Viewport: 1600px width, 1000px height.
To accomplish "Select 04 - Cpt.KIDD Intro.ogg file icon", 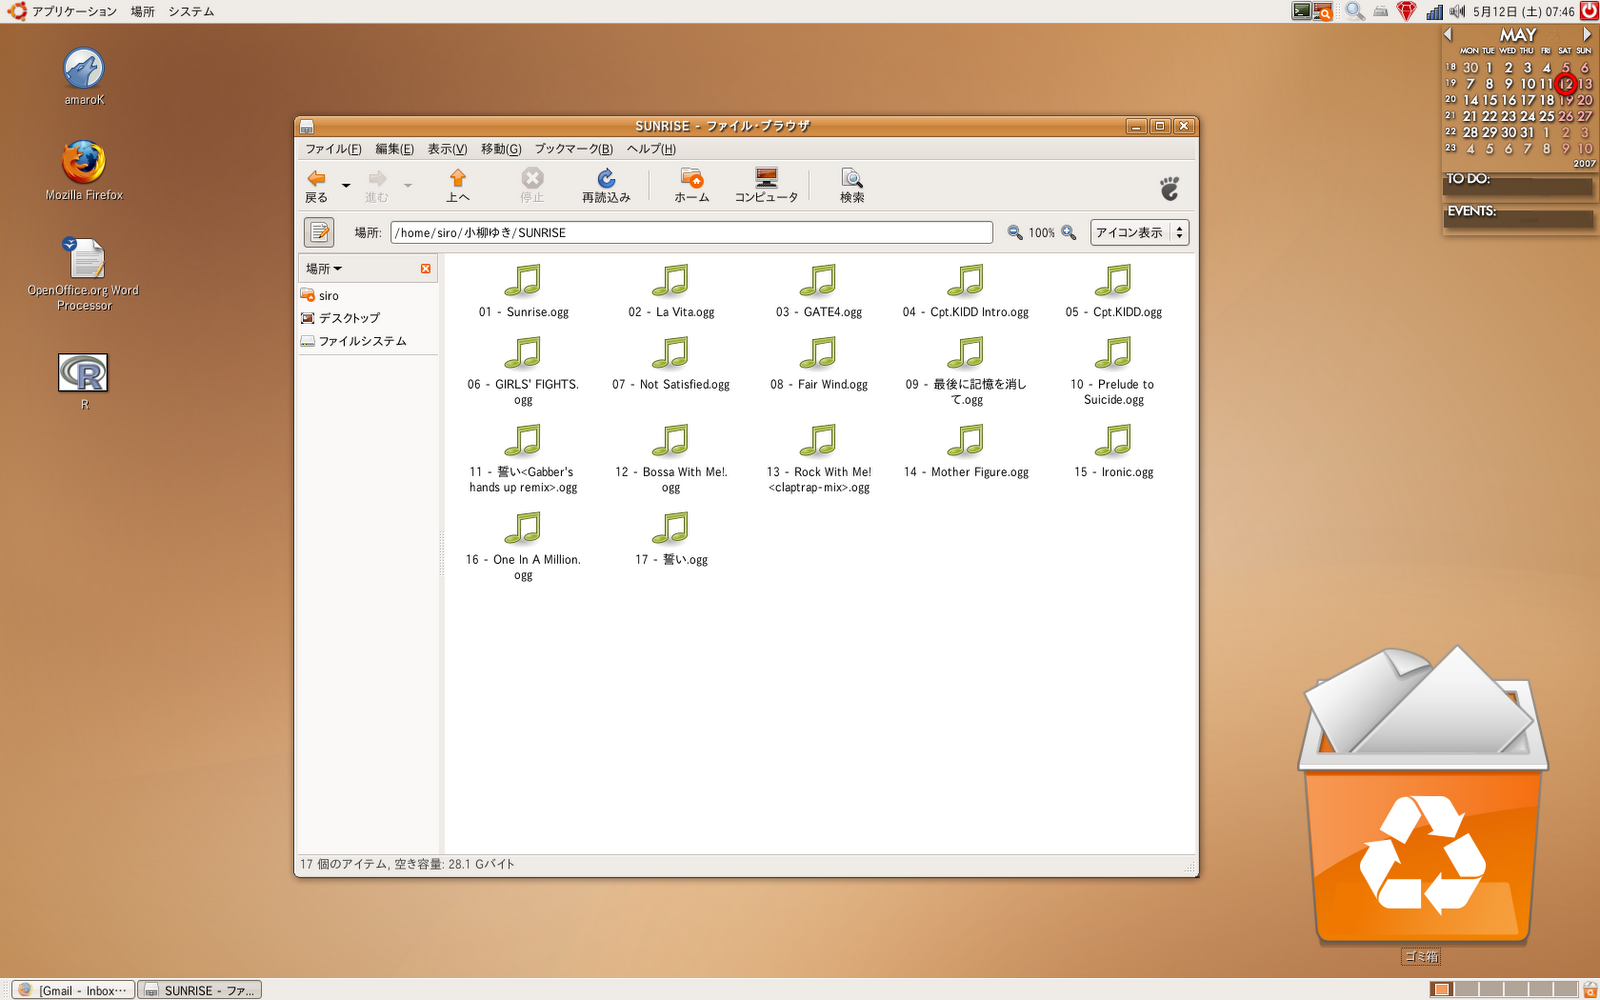I will click(966, 281).
